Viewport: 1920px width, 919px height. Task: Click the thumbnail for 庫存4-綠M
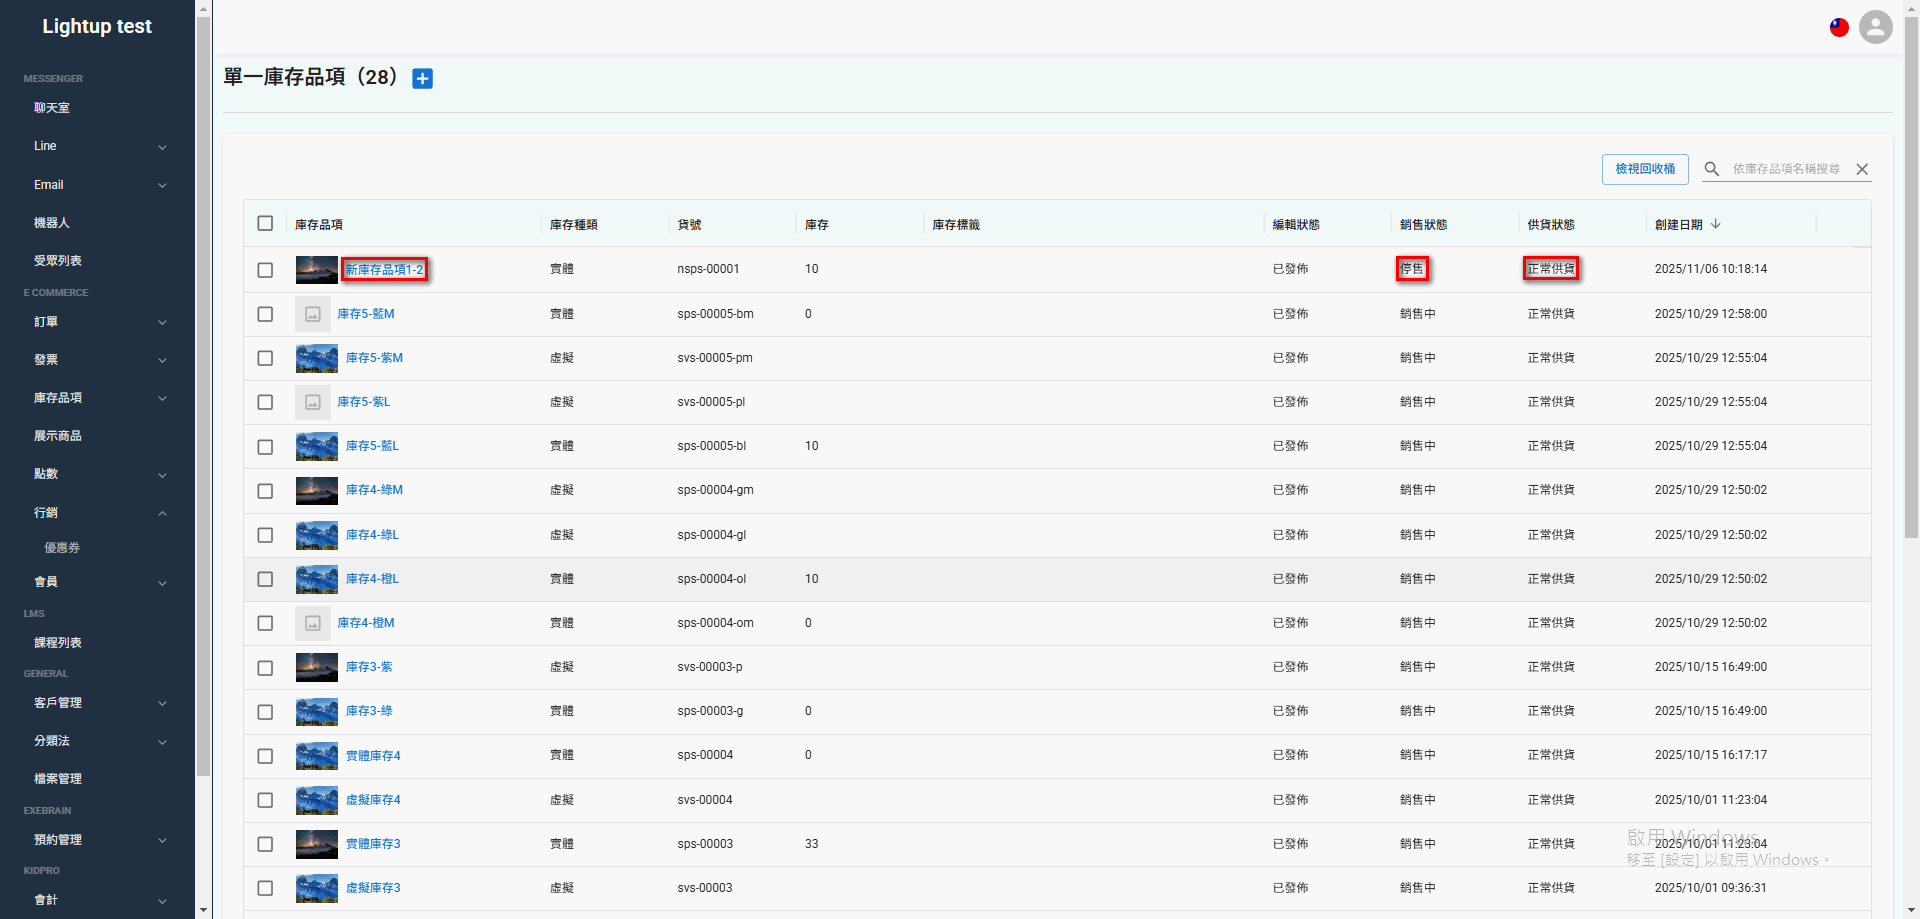pos(317,491)
